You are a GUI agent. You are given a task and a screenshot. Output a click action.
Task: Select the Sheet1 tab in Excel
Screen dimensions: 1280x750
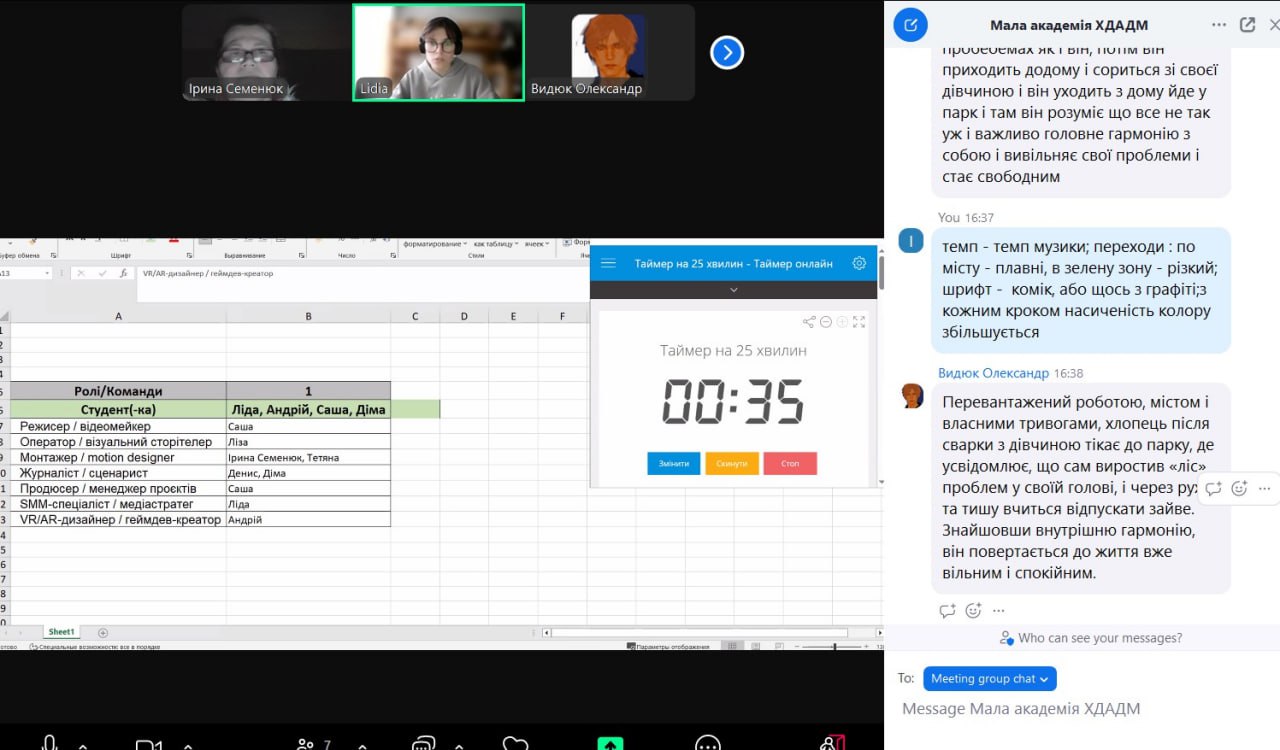[61, 632]
